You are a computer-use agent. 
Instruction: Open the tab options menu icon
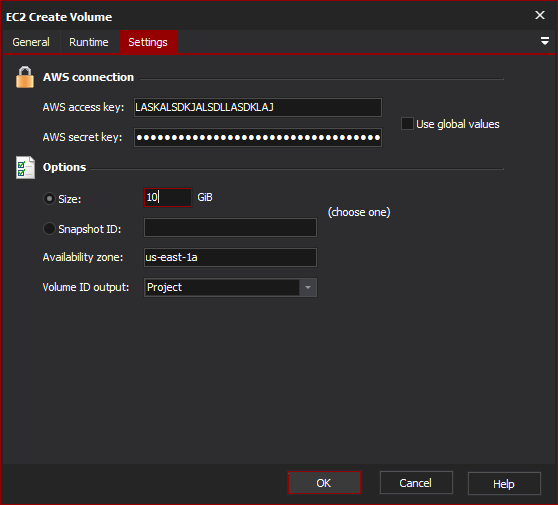(544, 41)
